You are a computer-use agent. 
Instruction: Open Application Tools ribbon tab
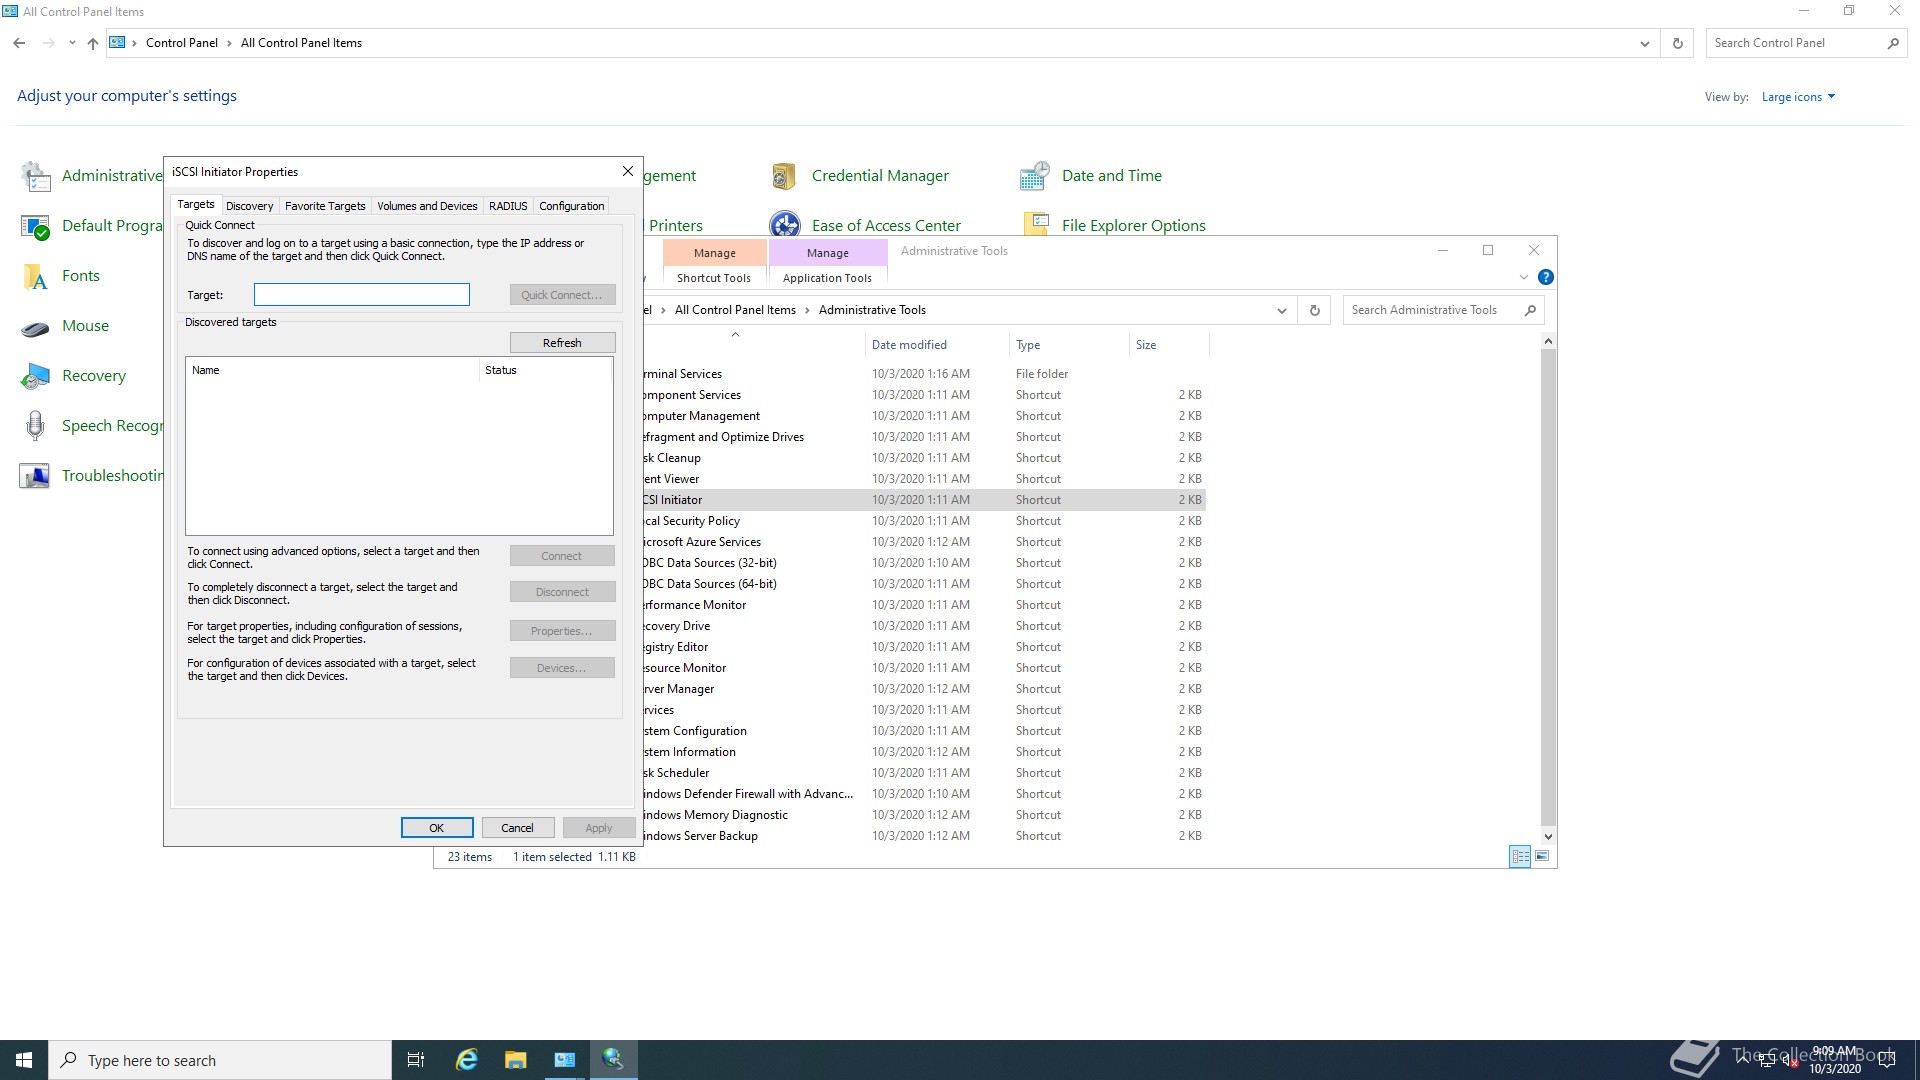tap(827, 278)
